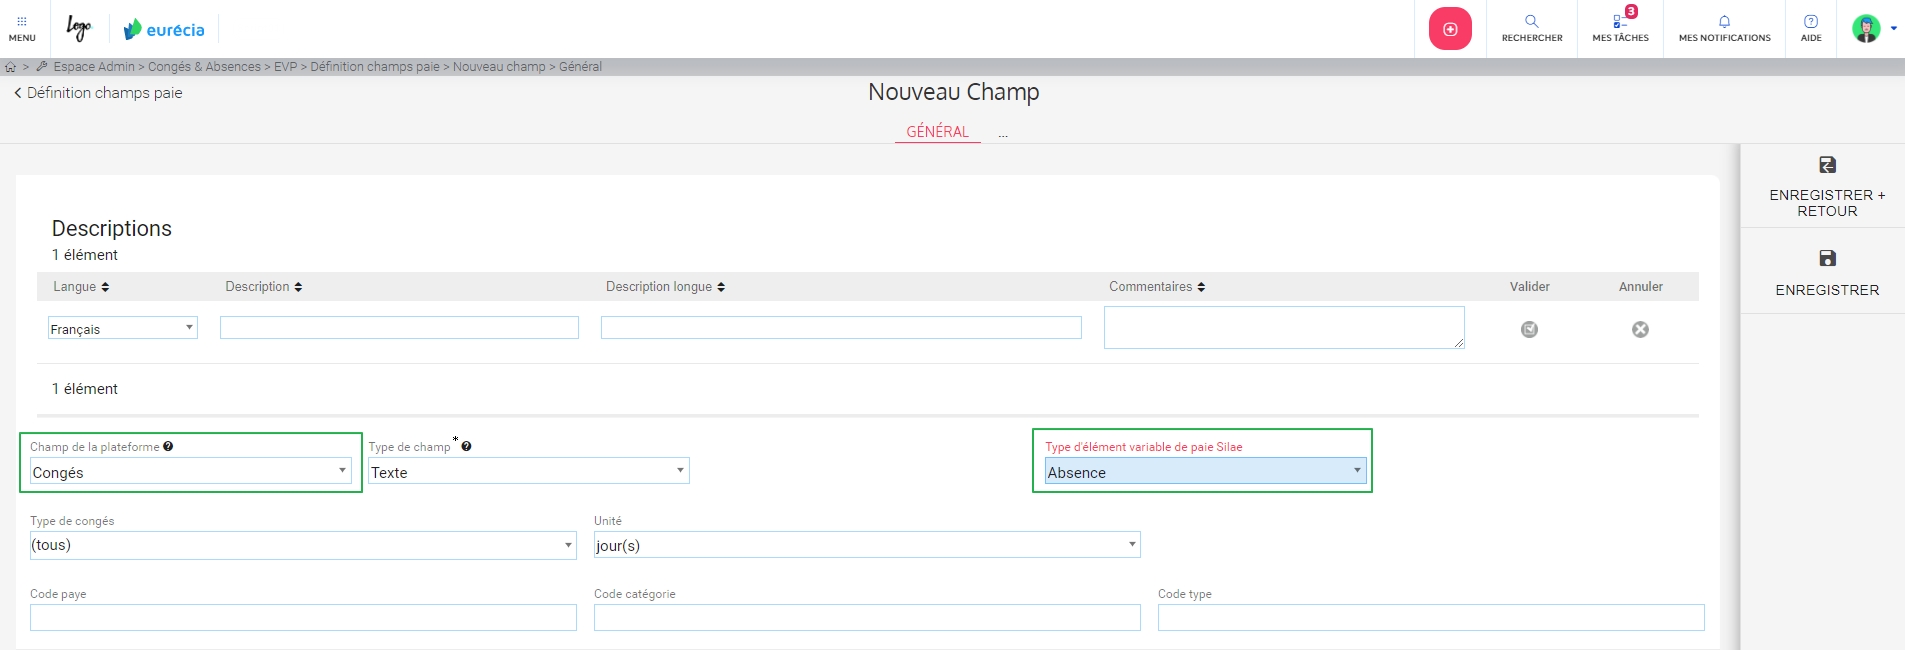
Task: Open the Silae variable type Absence dropdown
Action: [1206, 471]
